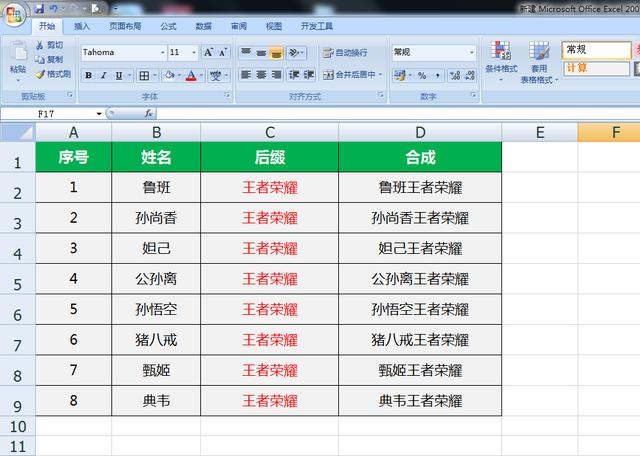
Task: Center text horizontally
Action: [261, 75]
